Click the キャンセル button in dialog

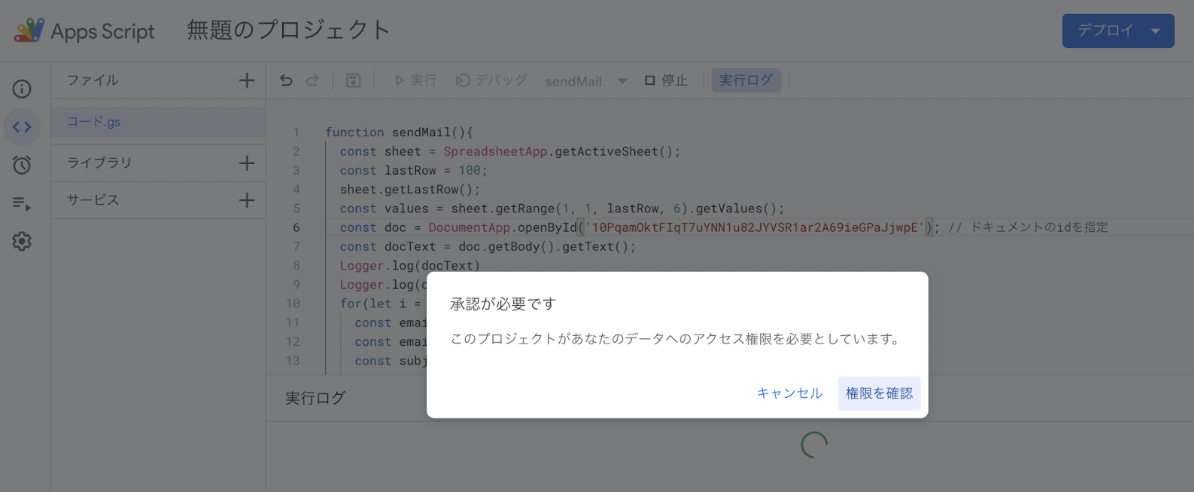click(789, 393)
